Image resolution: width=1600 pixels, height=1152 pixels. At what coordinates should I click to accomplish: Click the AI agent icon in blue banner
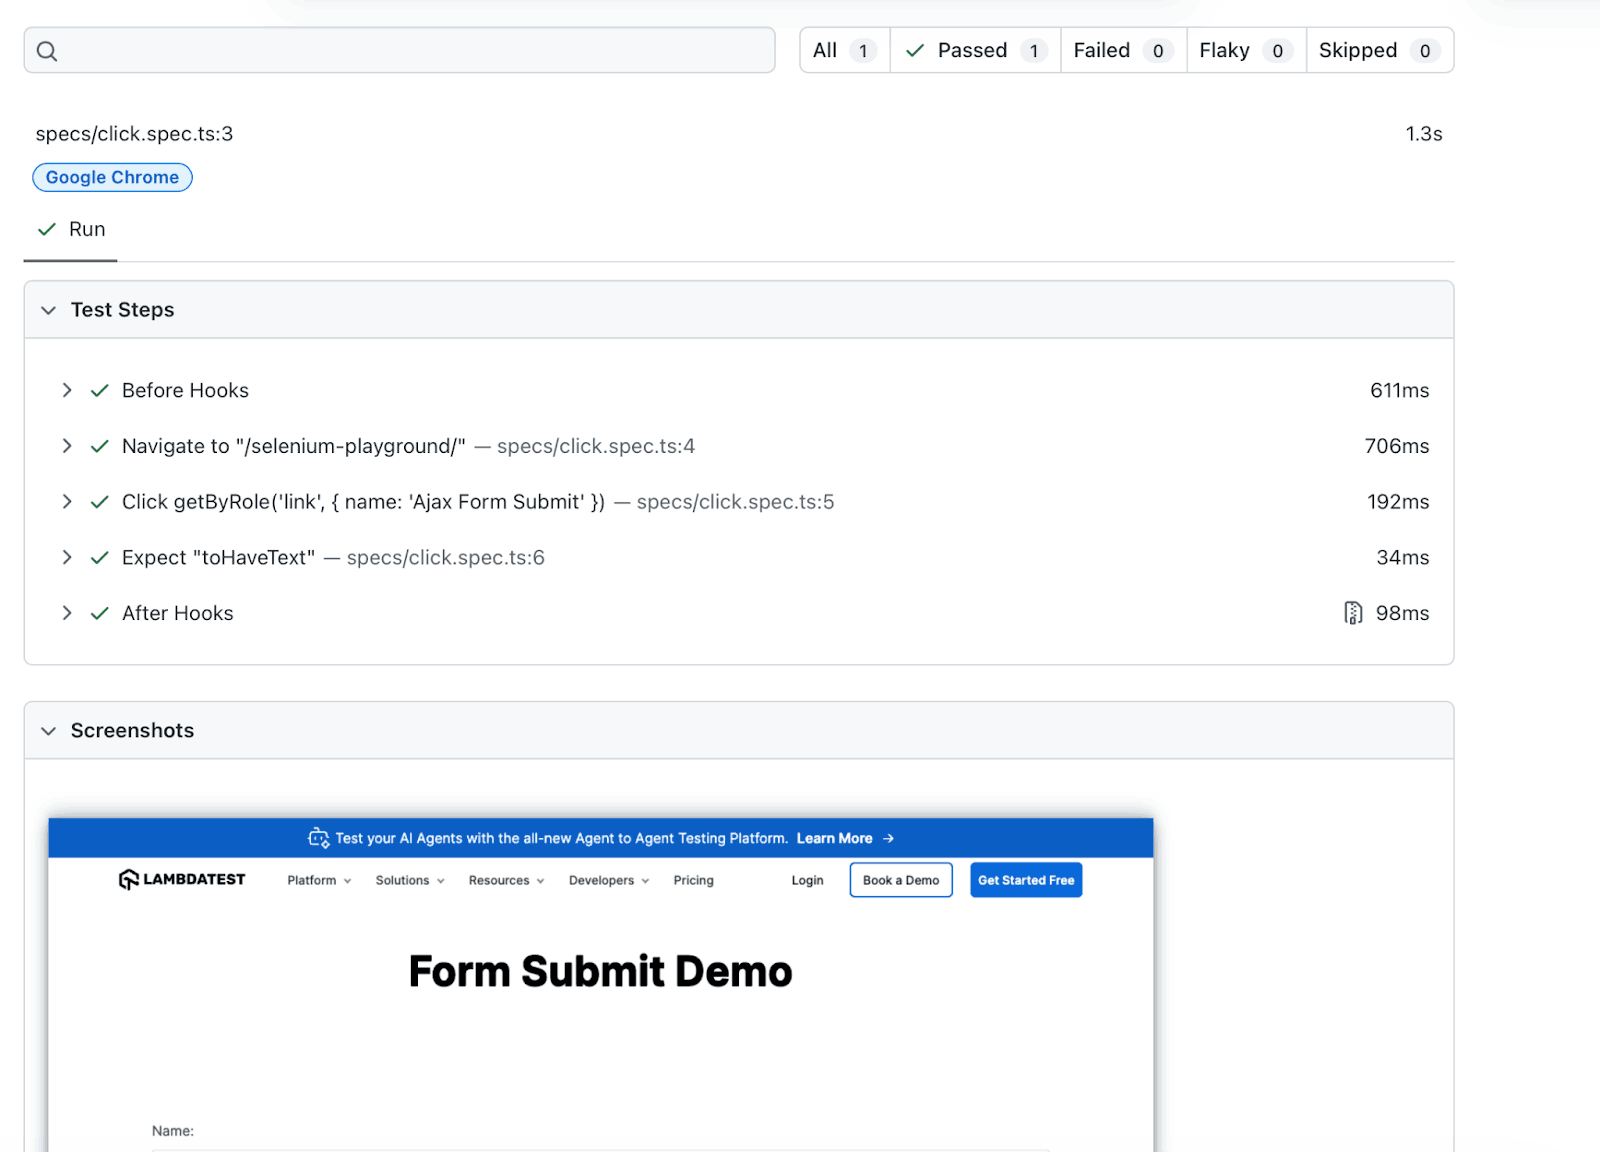(x=318, y=838)
